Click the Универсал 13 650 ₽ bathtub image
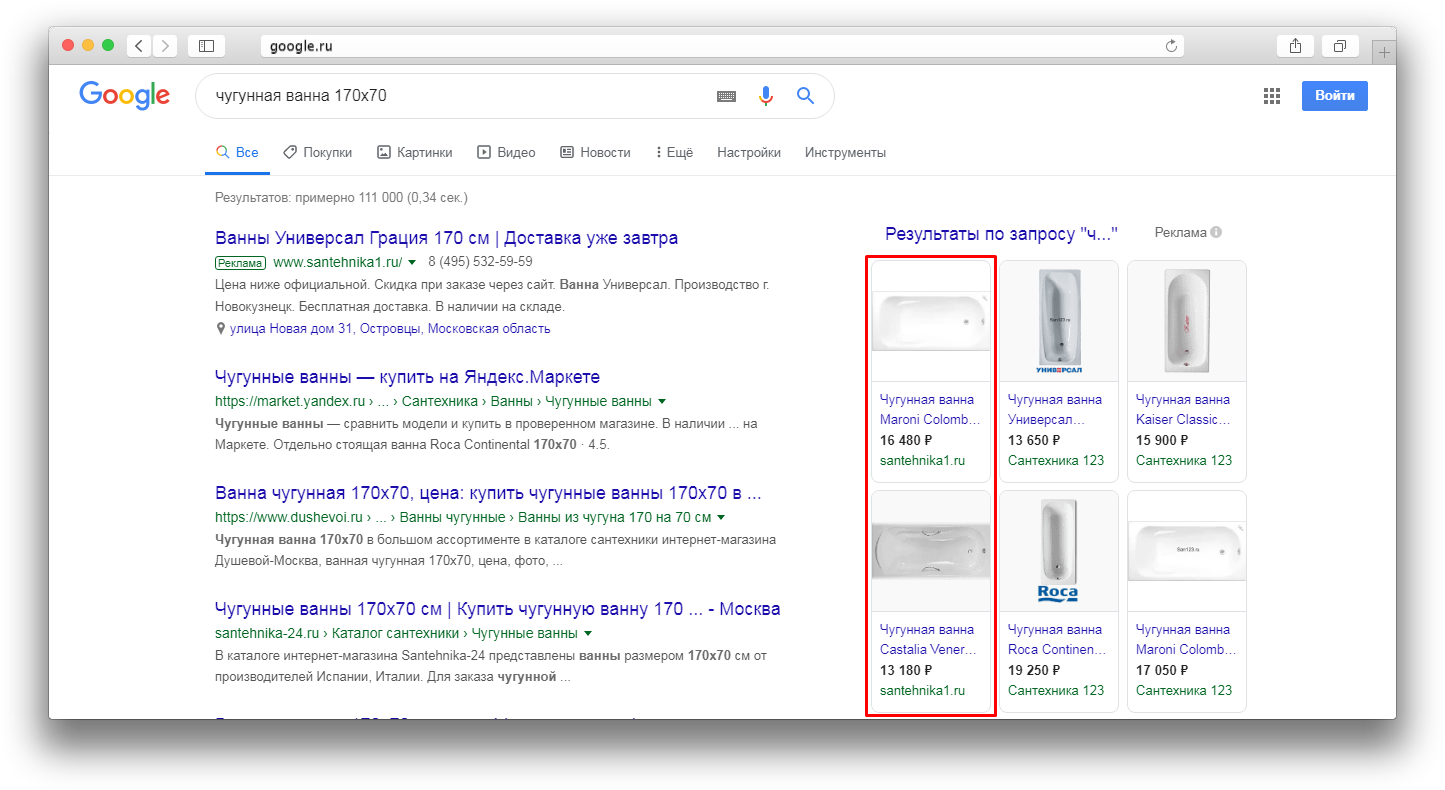This screenshot has height=790, width=1445. click(x=1059, y=321)
